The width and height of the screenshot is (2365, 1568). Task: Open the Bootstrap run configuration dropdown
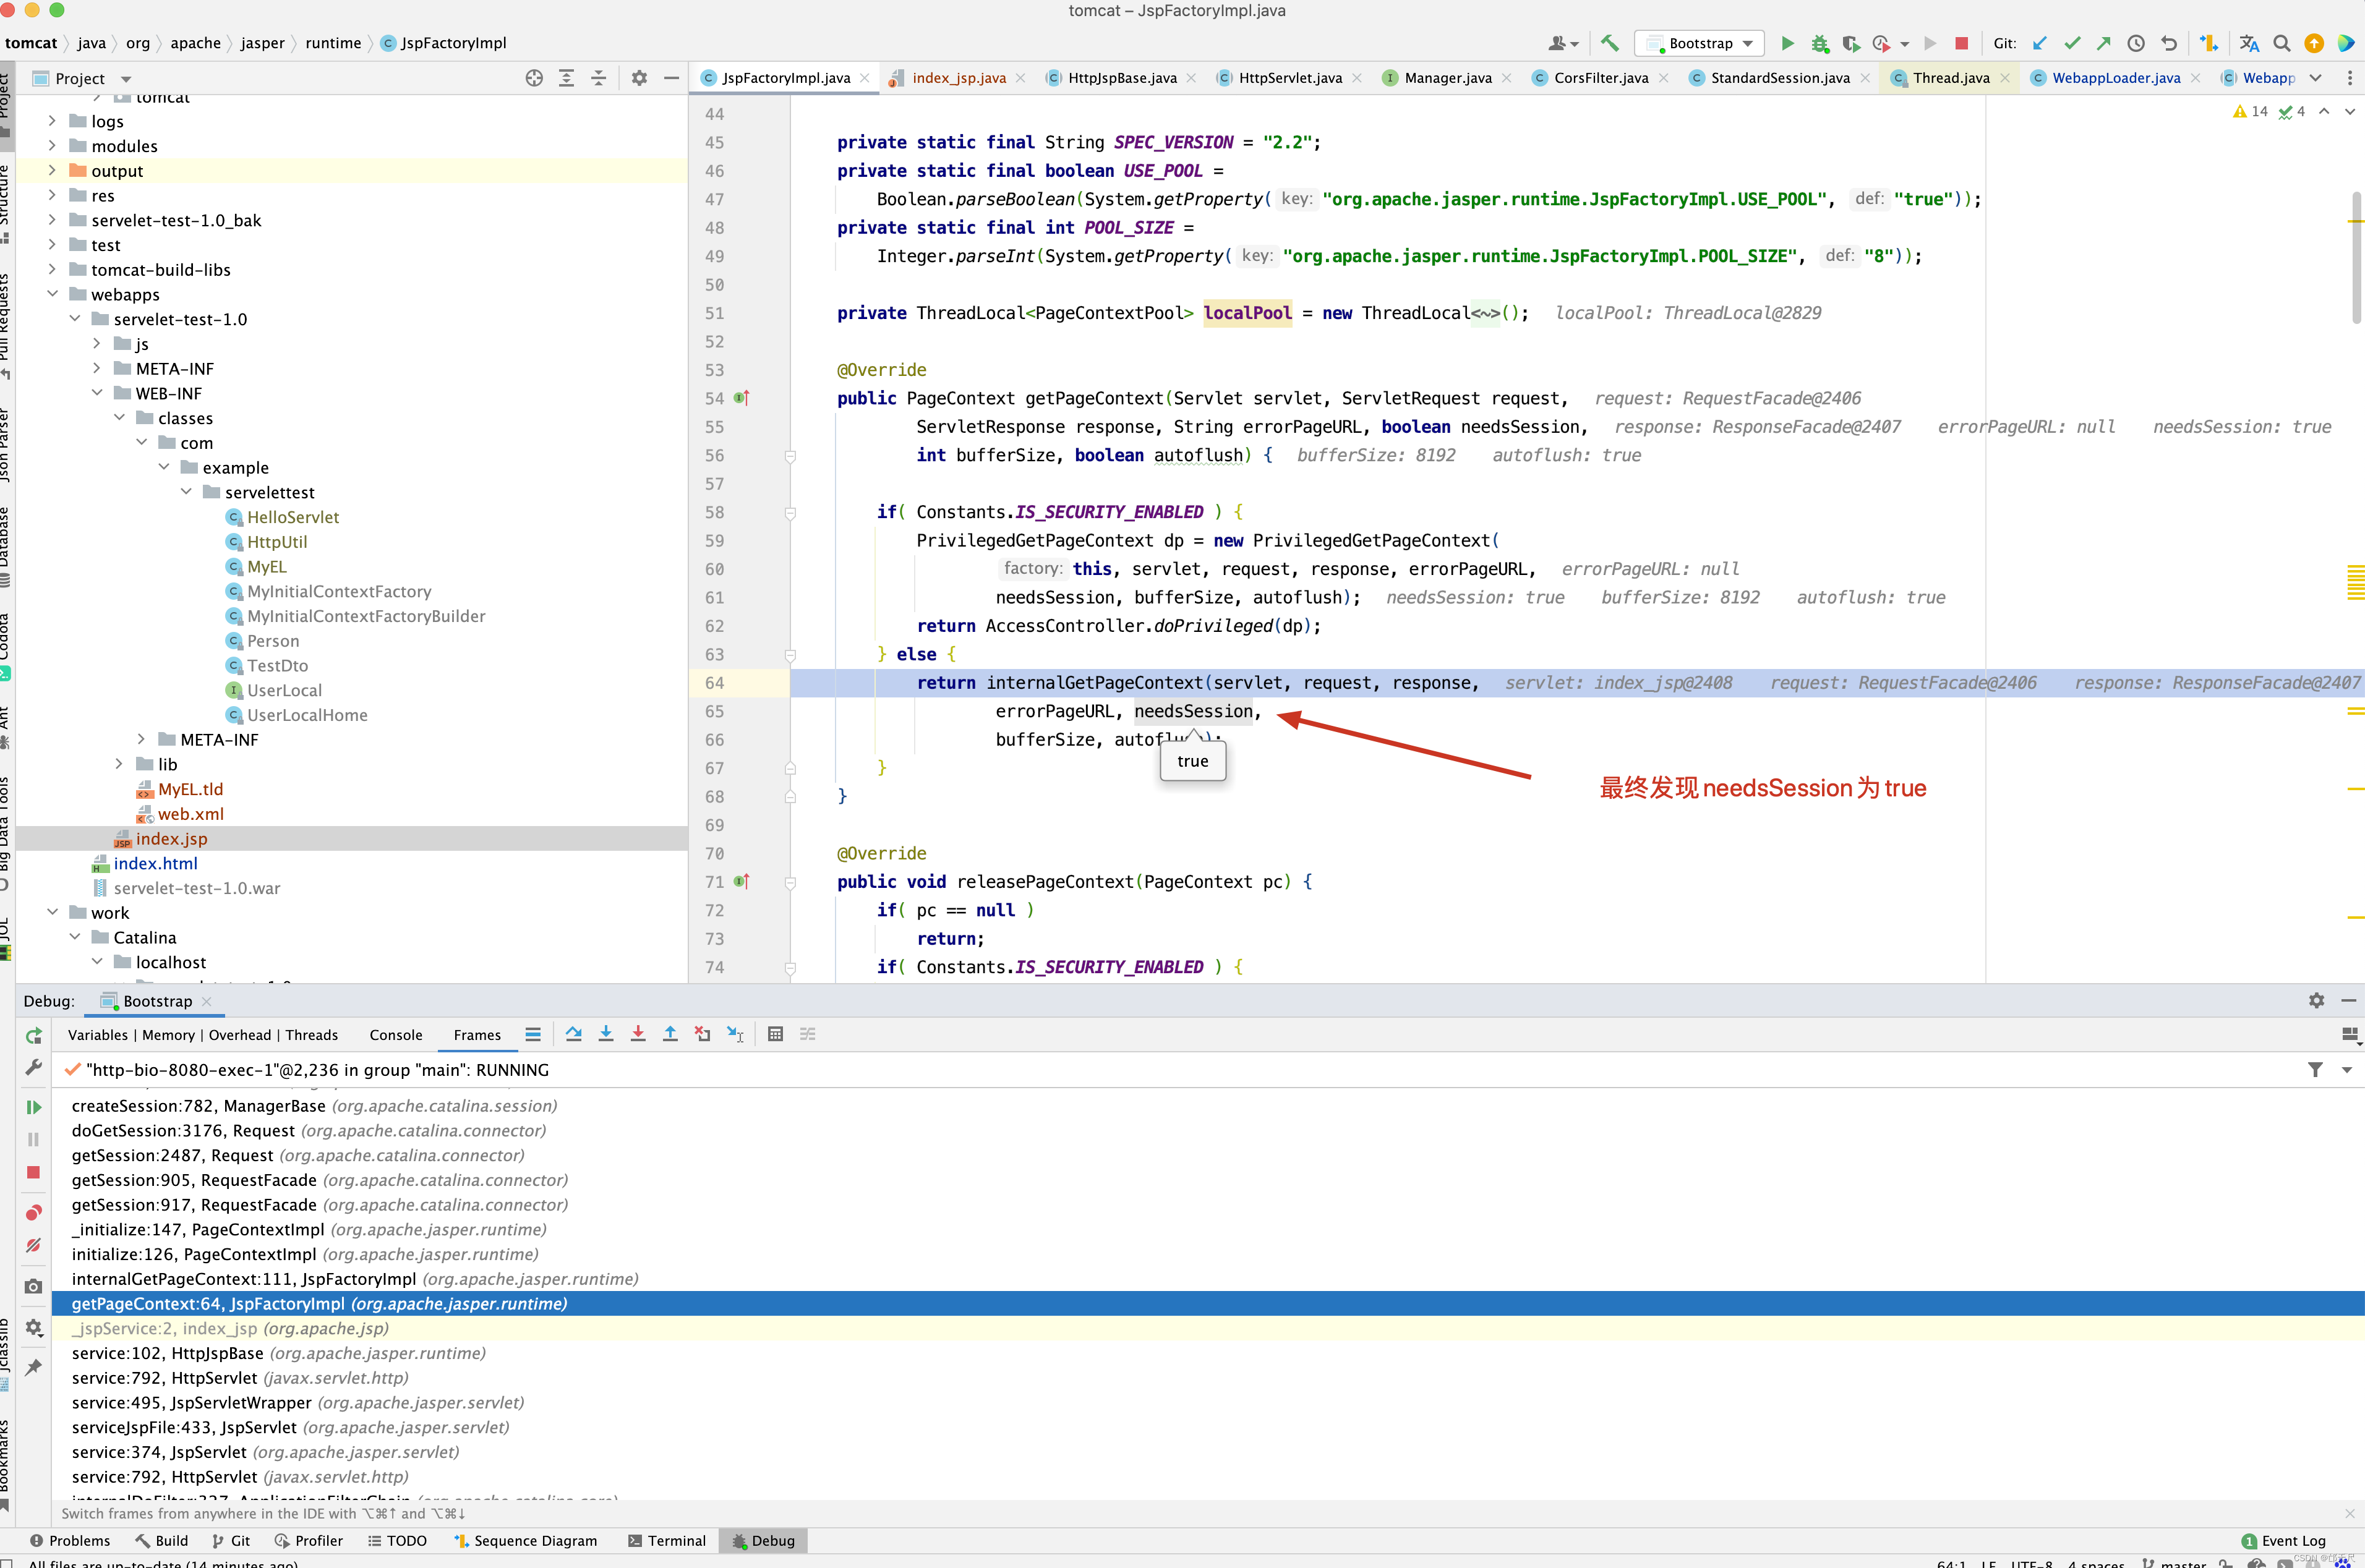(x=1699, y=43)
